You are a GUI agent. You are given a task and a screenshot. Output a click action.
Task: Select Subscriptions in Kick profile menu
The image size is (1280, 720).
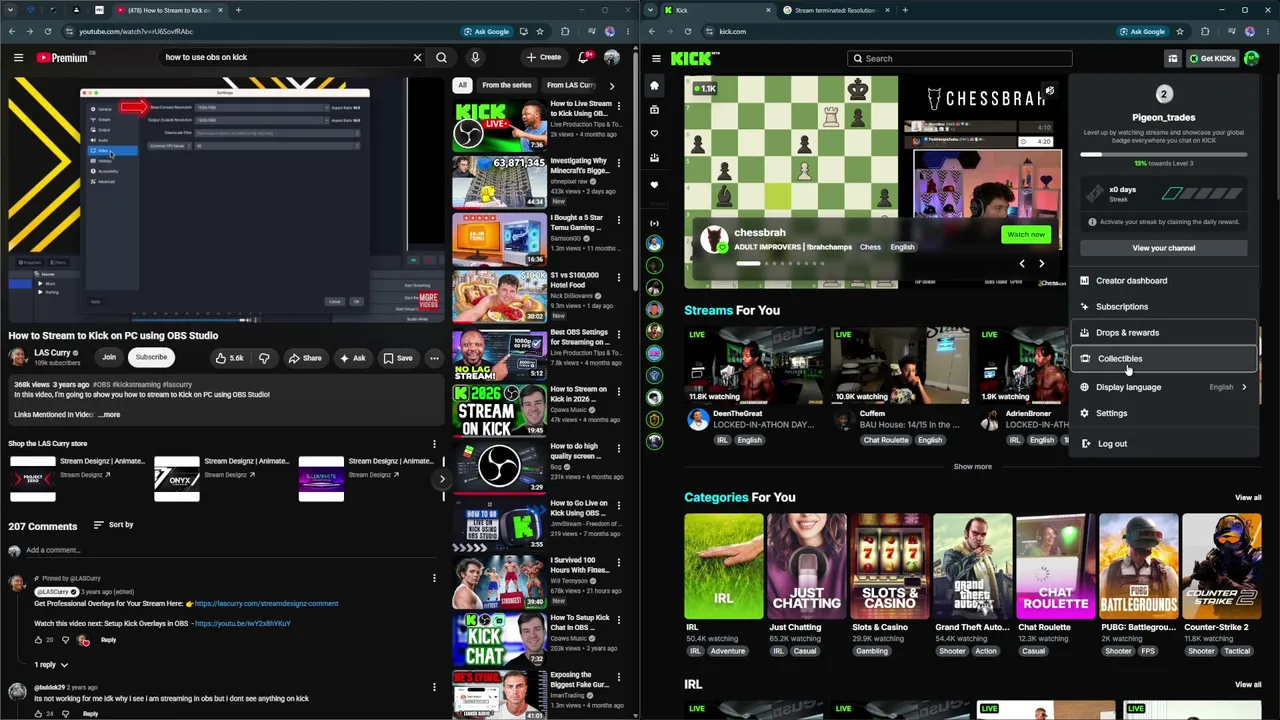click(1163, 307)
